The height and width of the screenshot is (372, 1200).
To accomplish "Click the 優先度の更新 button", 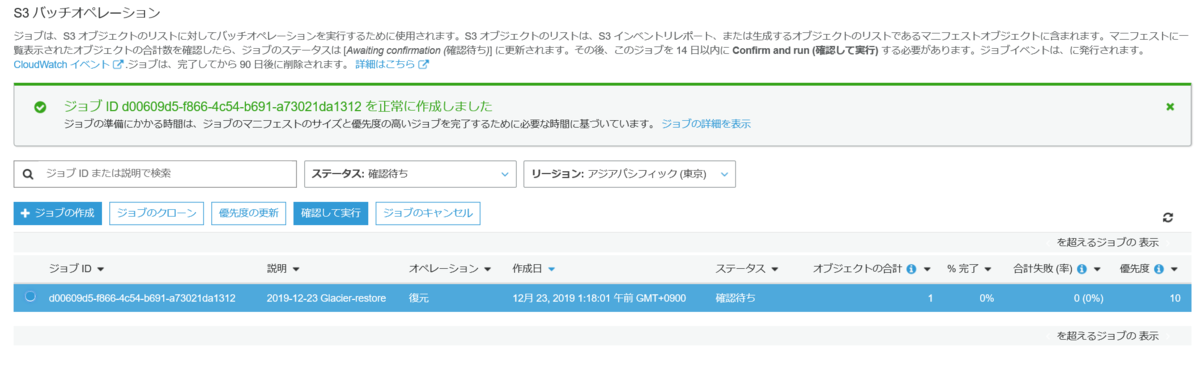I will tap(248, 213).
